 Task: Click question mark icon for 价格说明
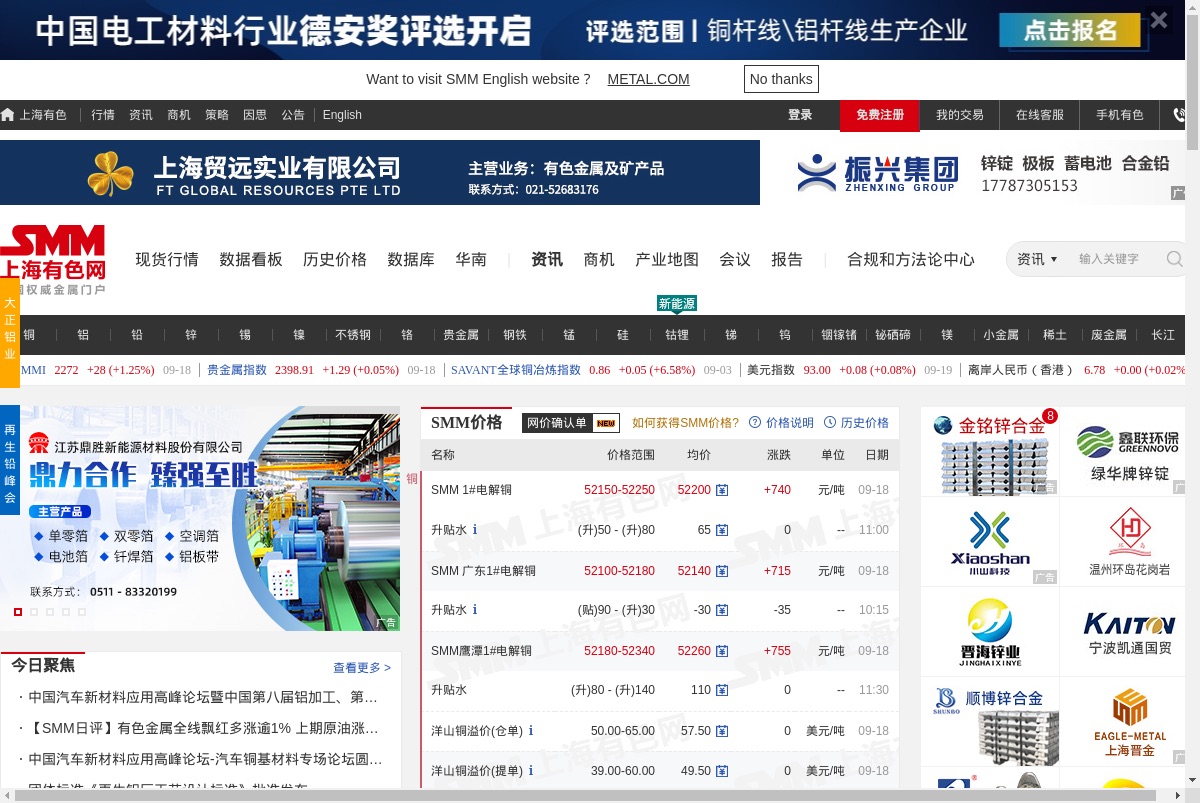pos(755,422)
